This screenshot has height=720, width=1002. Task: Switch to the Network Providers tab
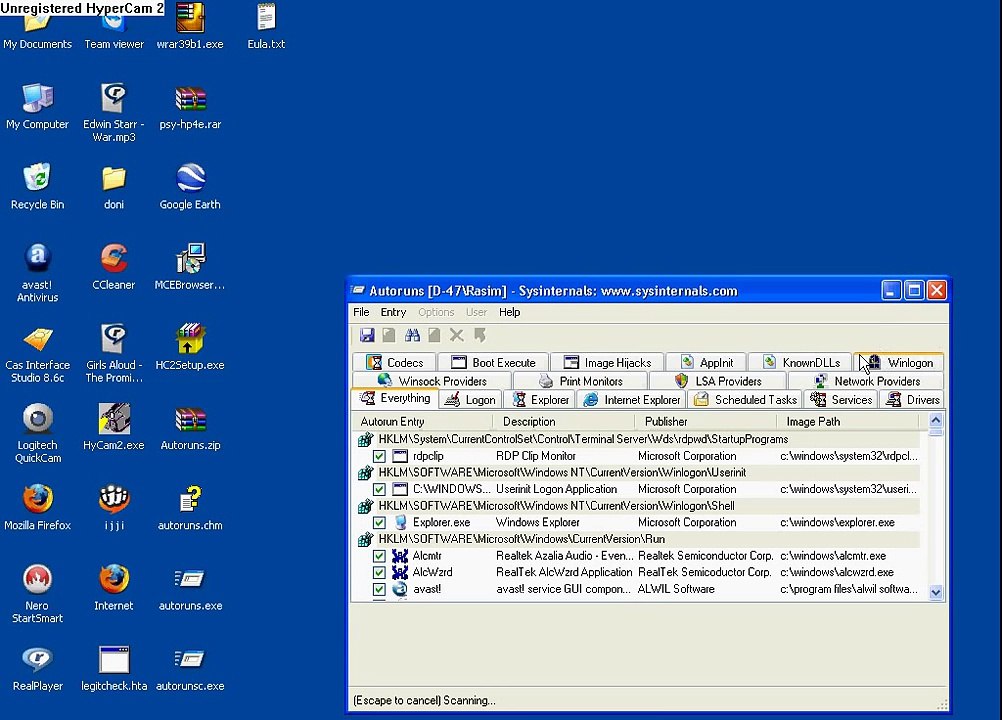tap(867, 381)
